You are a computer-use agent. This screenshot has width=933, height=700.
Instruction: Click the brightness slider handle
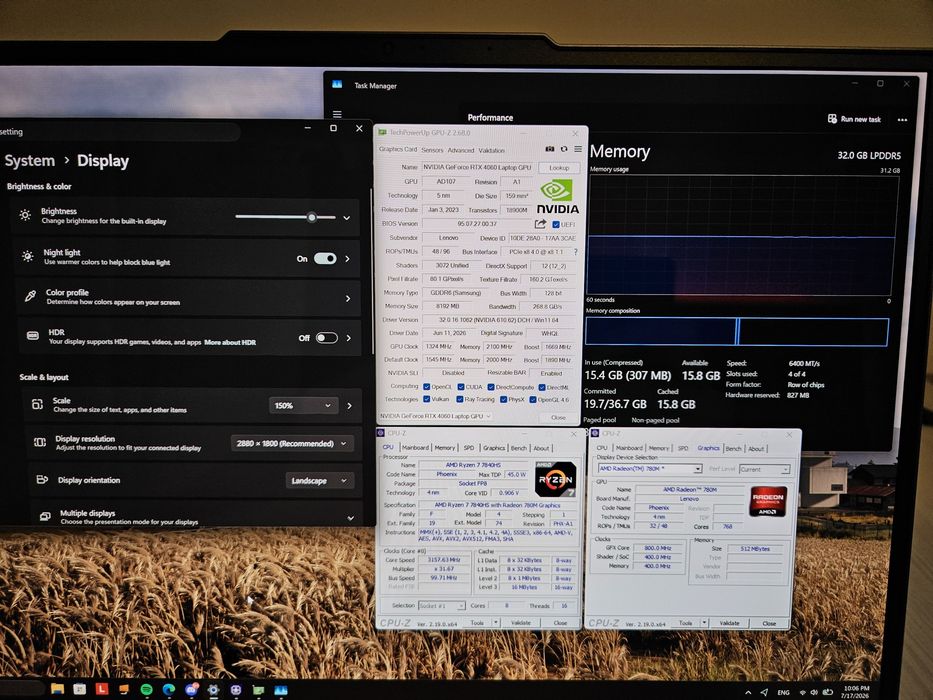(312, 217)
